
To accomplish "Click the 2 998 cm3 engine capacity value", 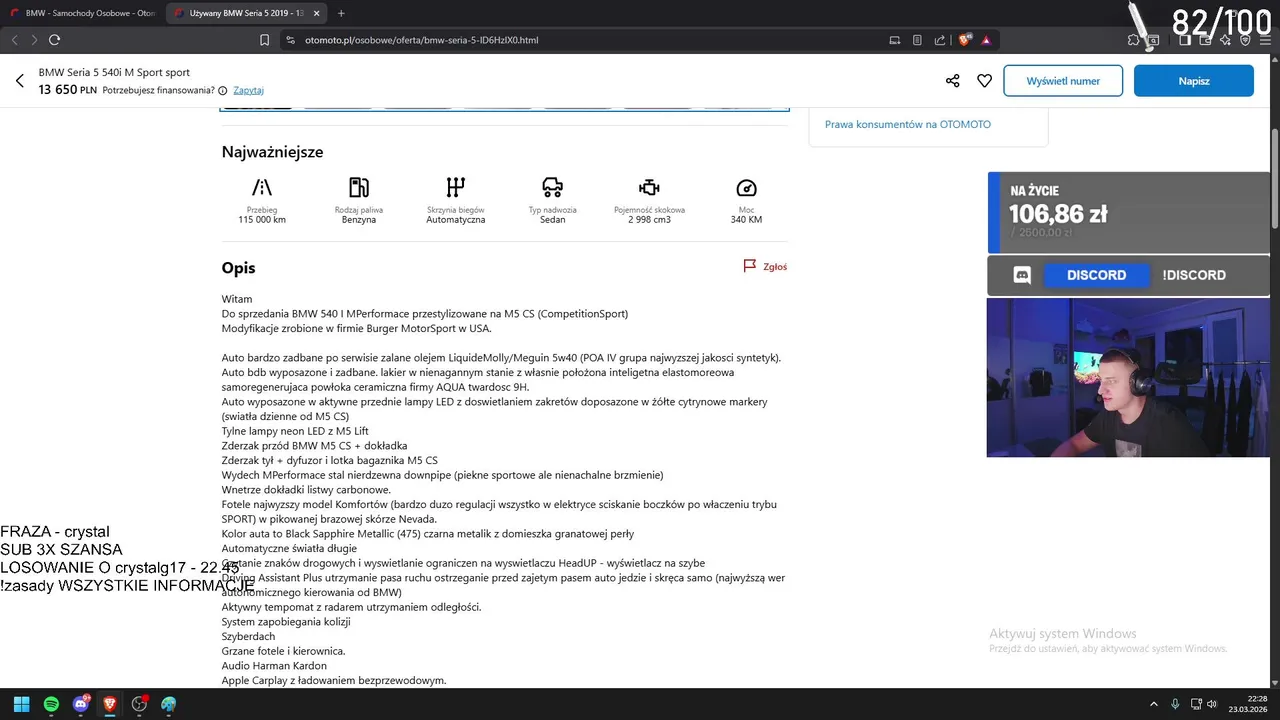I will coord(650,220).
